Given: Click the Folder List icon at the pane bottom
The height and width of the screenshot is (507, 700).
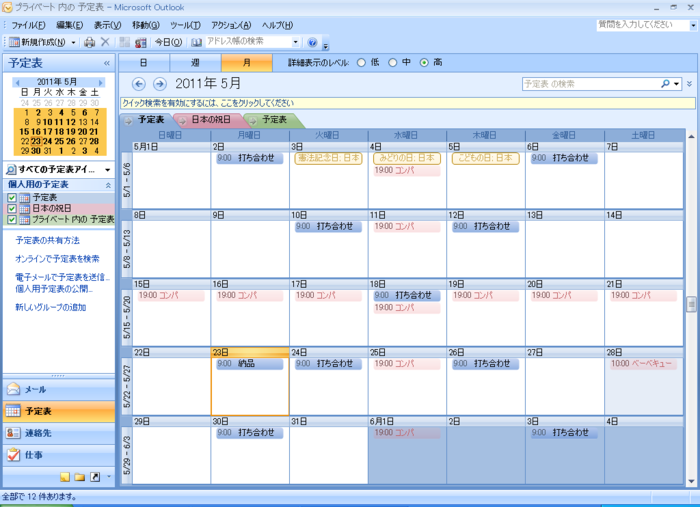Looking at the screenshot, I should point(80,477).
